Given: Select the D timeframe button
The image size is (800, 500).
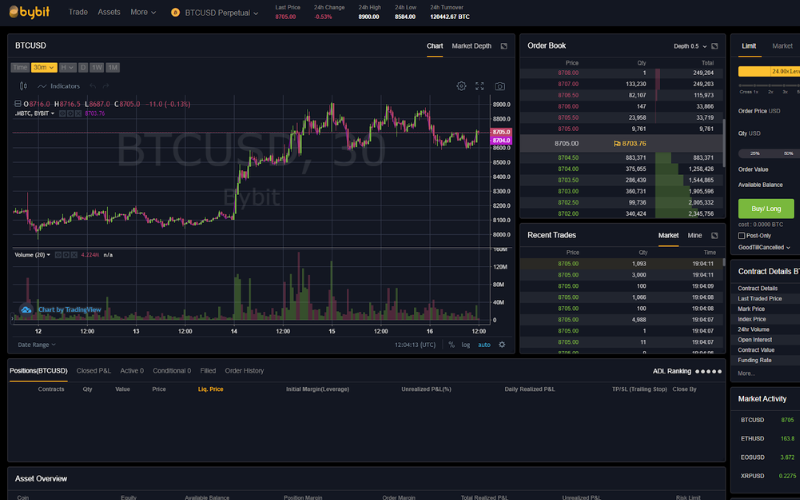Looking at the screenshot, I should 83,67.
